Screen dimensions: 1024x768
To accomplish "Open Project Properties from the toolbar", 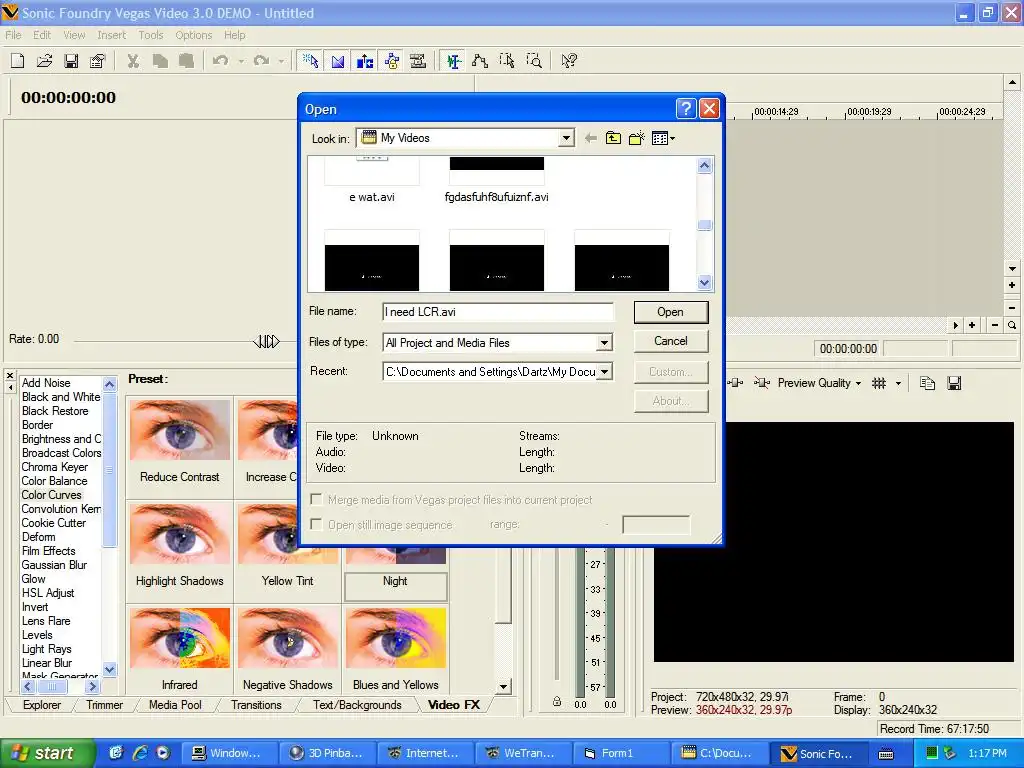I will point(97,61).
